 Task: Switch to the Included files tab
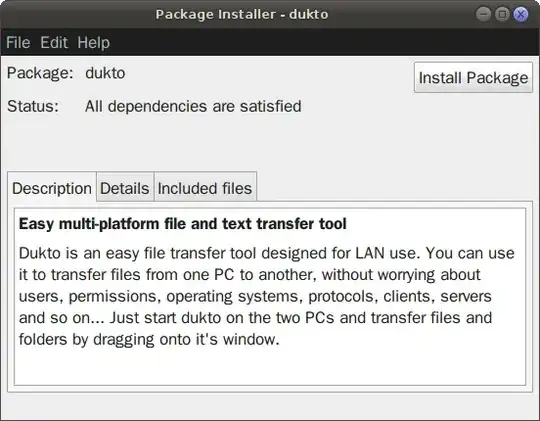[205, 188]
